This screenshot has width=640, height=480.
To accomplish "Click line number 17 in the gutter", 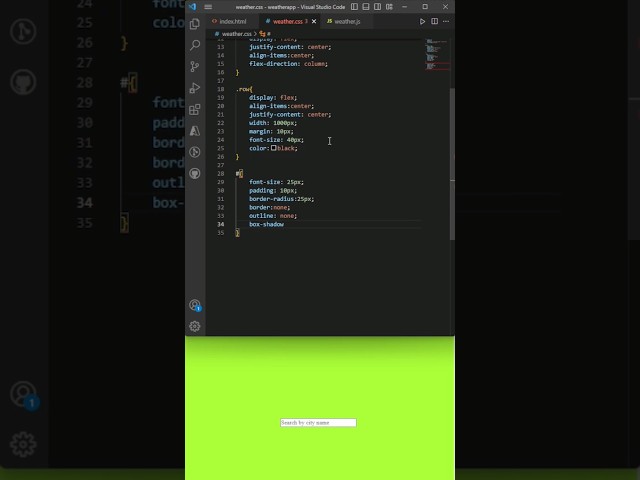I will pyautogui.click(x=221, y=80).
